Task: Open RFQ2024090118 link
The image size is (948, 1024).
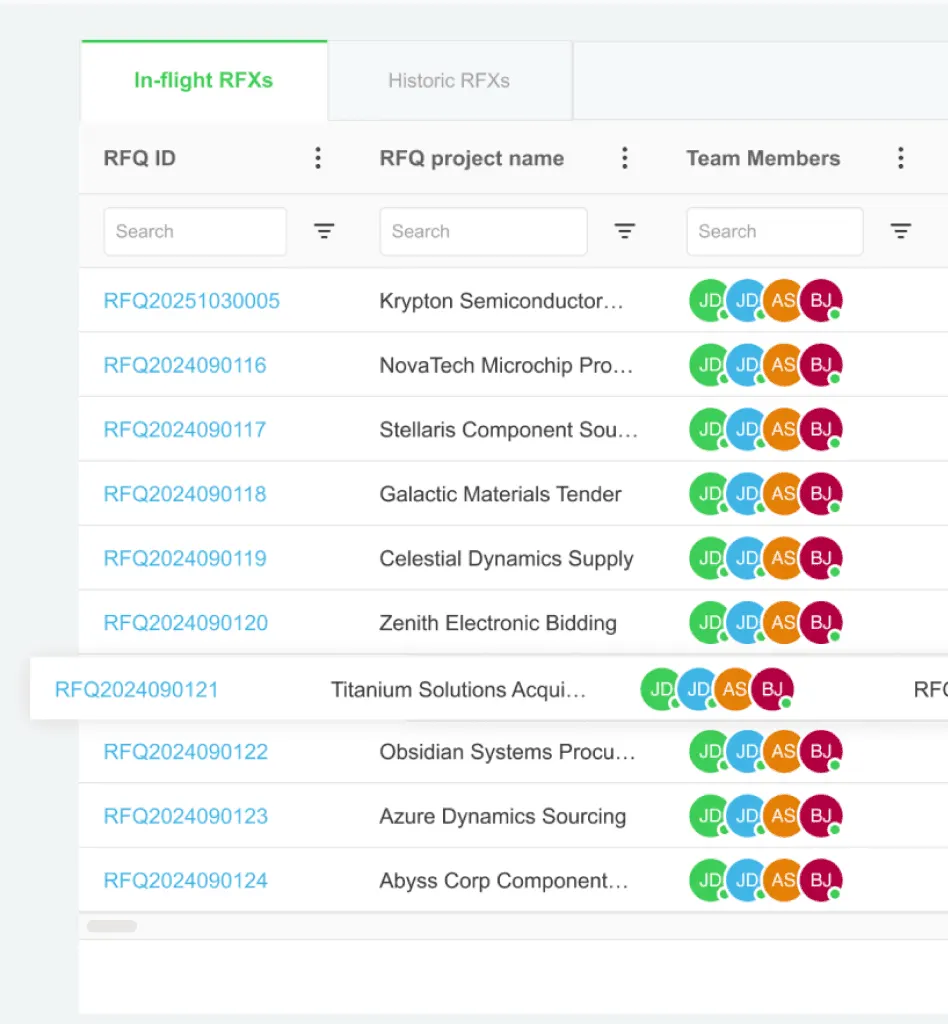Action: pyautogui.click(x=185, y=494)
